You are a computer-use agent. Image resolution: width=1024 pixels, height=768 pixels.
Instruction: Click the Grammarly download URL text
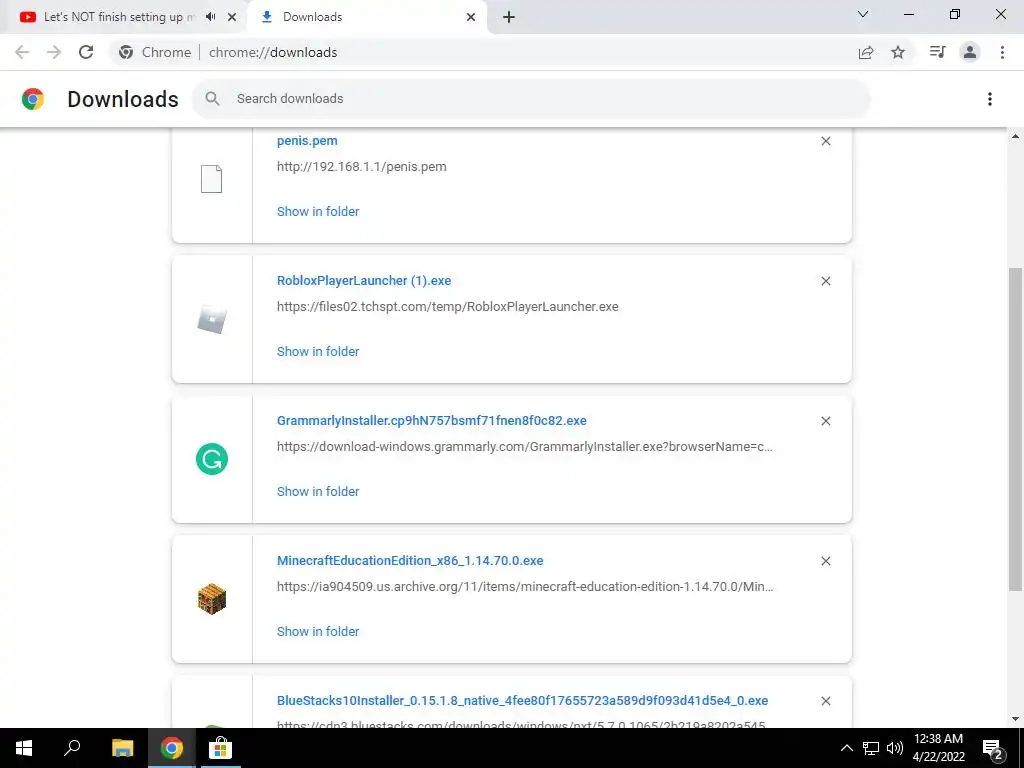524,447
